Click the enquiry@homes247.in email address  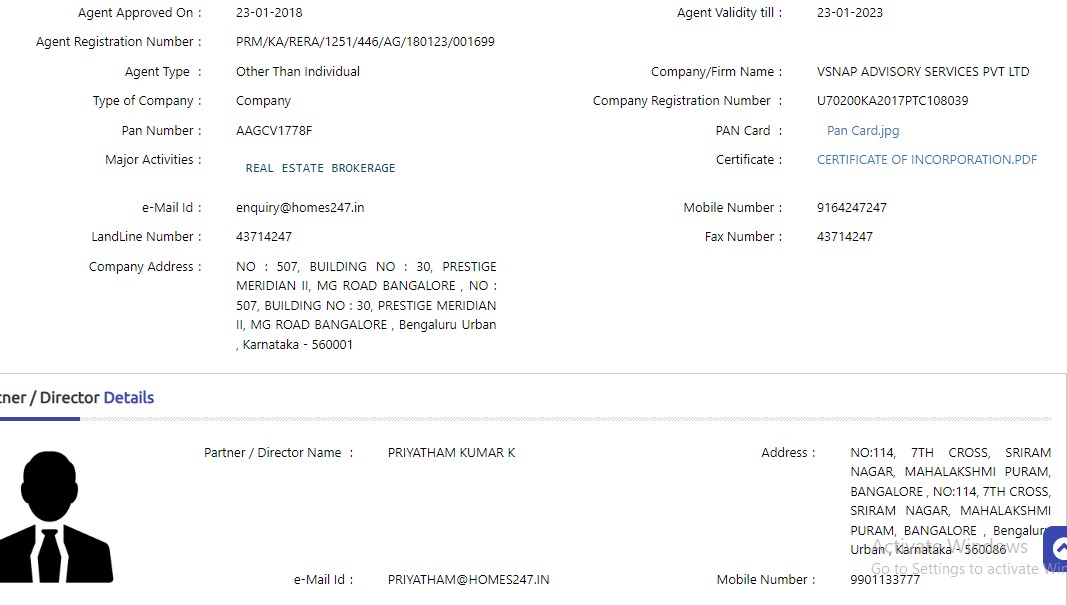pos(300,208)
